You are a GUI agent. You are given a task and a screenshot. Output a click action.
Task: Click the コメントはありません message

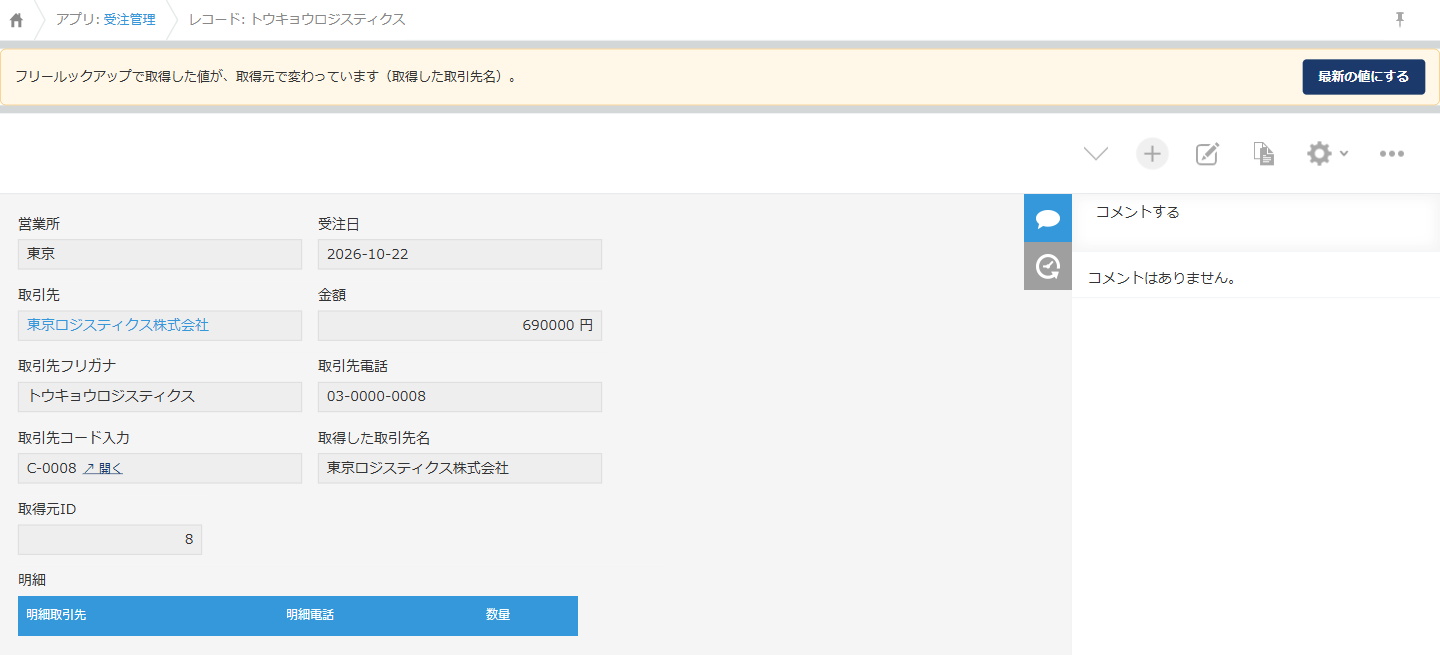[x=1162, y=278]
